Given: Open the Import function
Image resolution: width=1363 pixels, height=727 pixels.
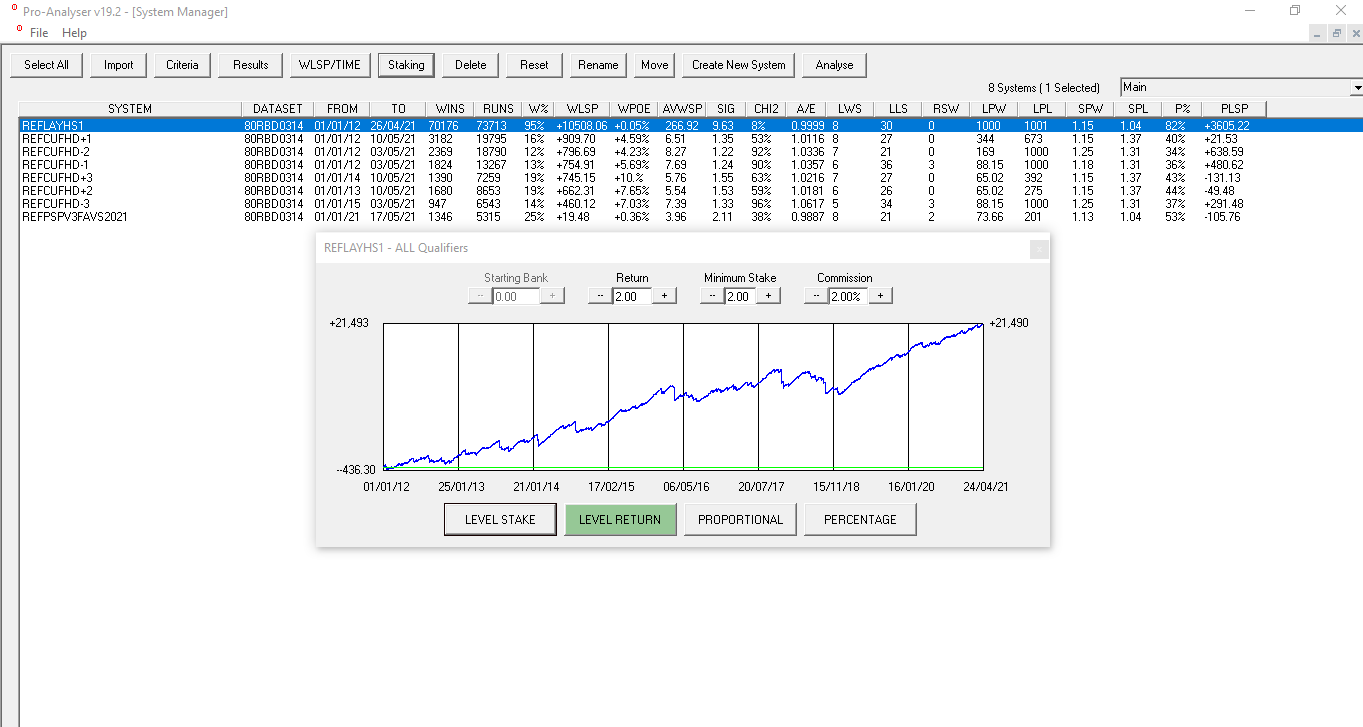Looking at the screenshot, I should (118, 65).
